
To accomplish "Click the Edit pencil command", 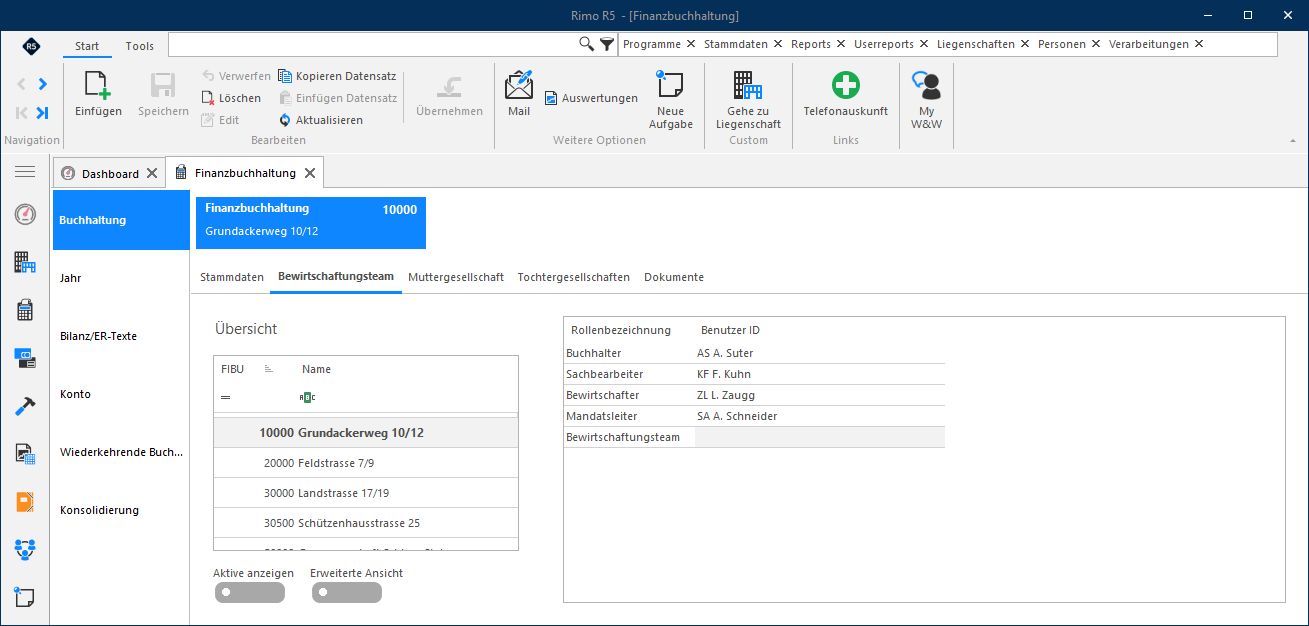I will click(x=220, y=120).
